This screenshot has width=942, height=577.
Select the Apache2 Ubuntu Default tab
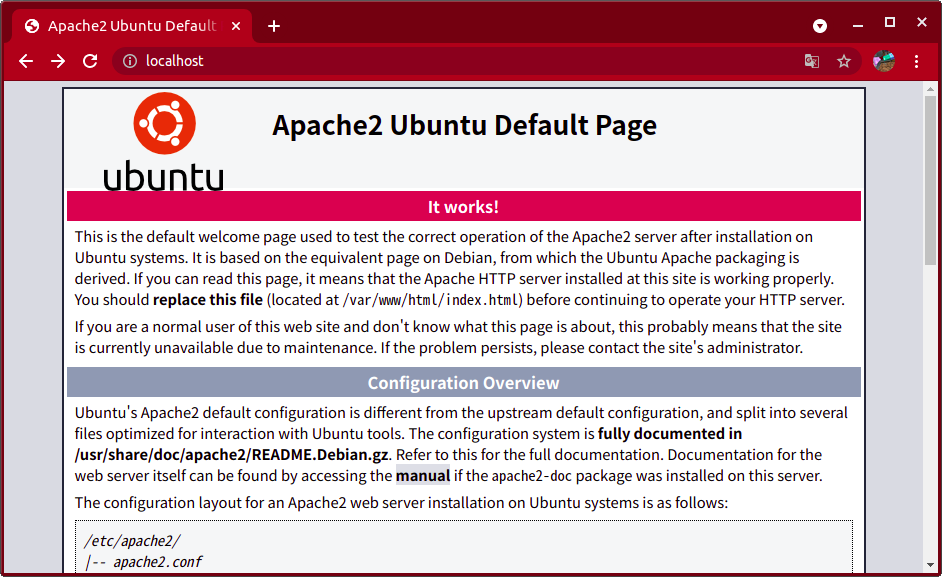132,26
